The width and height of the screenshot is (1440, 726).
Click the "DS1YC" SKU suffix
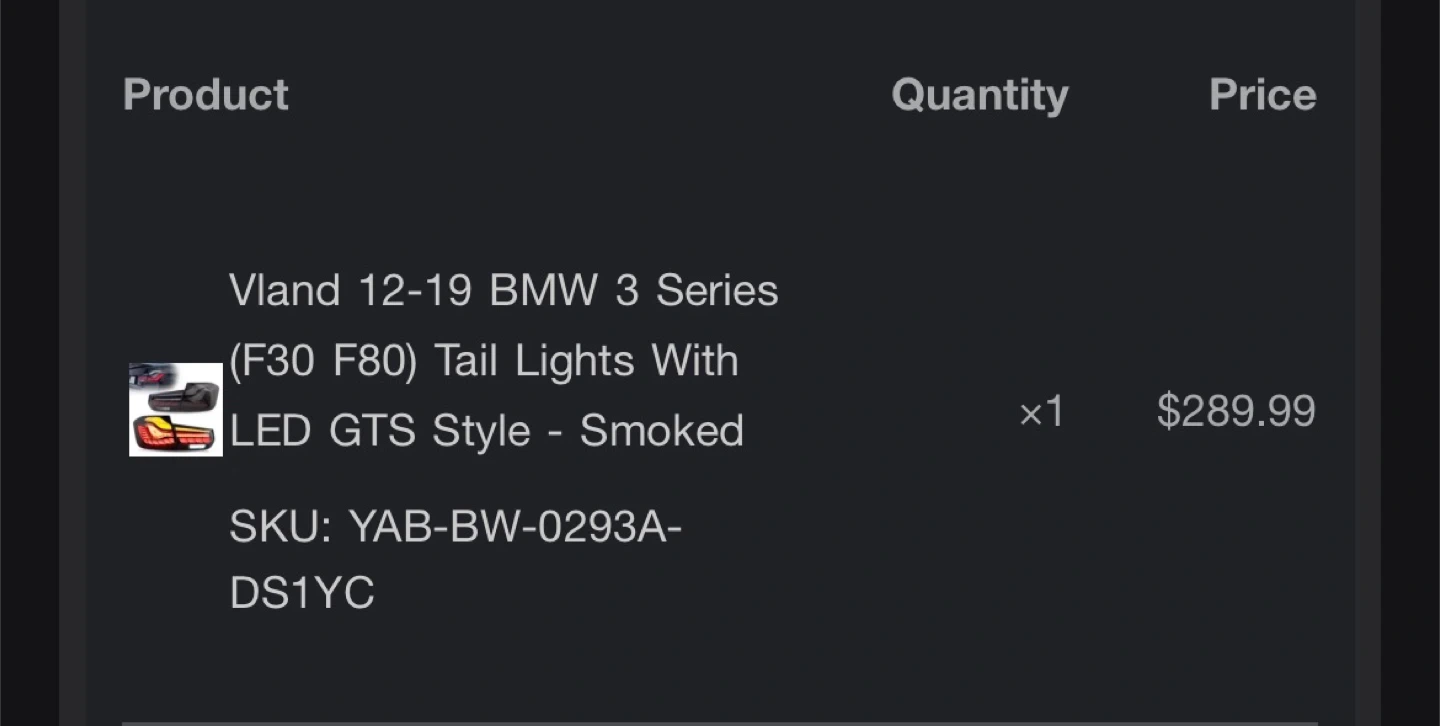(301, 593)
